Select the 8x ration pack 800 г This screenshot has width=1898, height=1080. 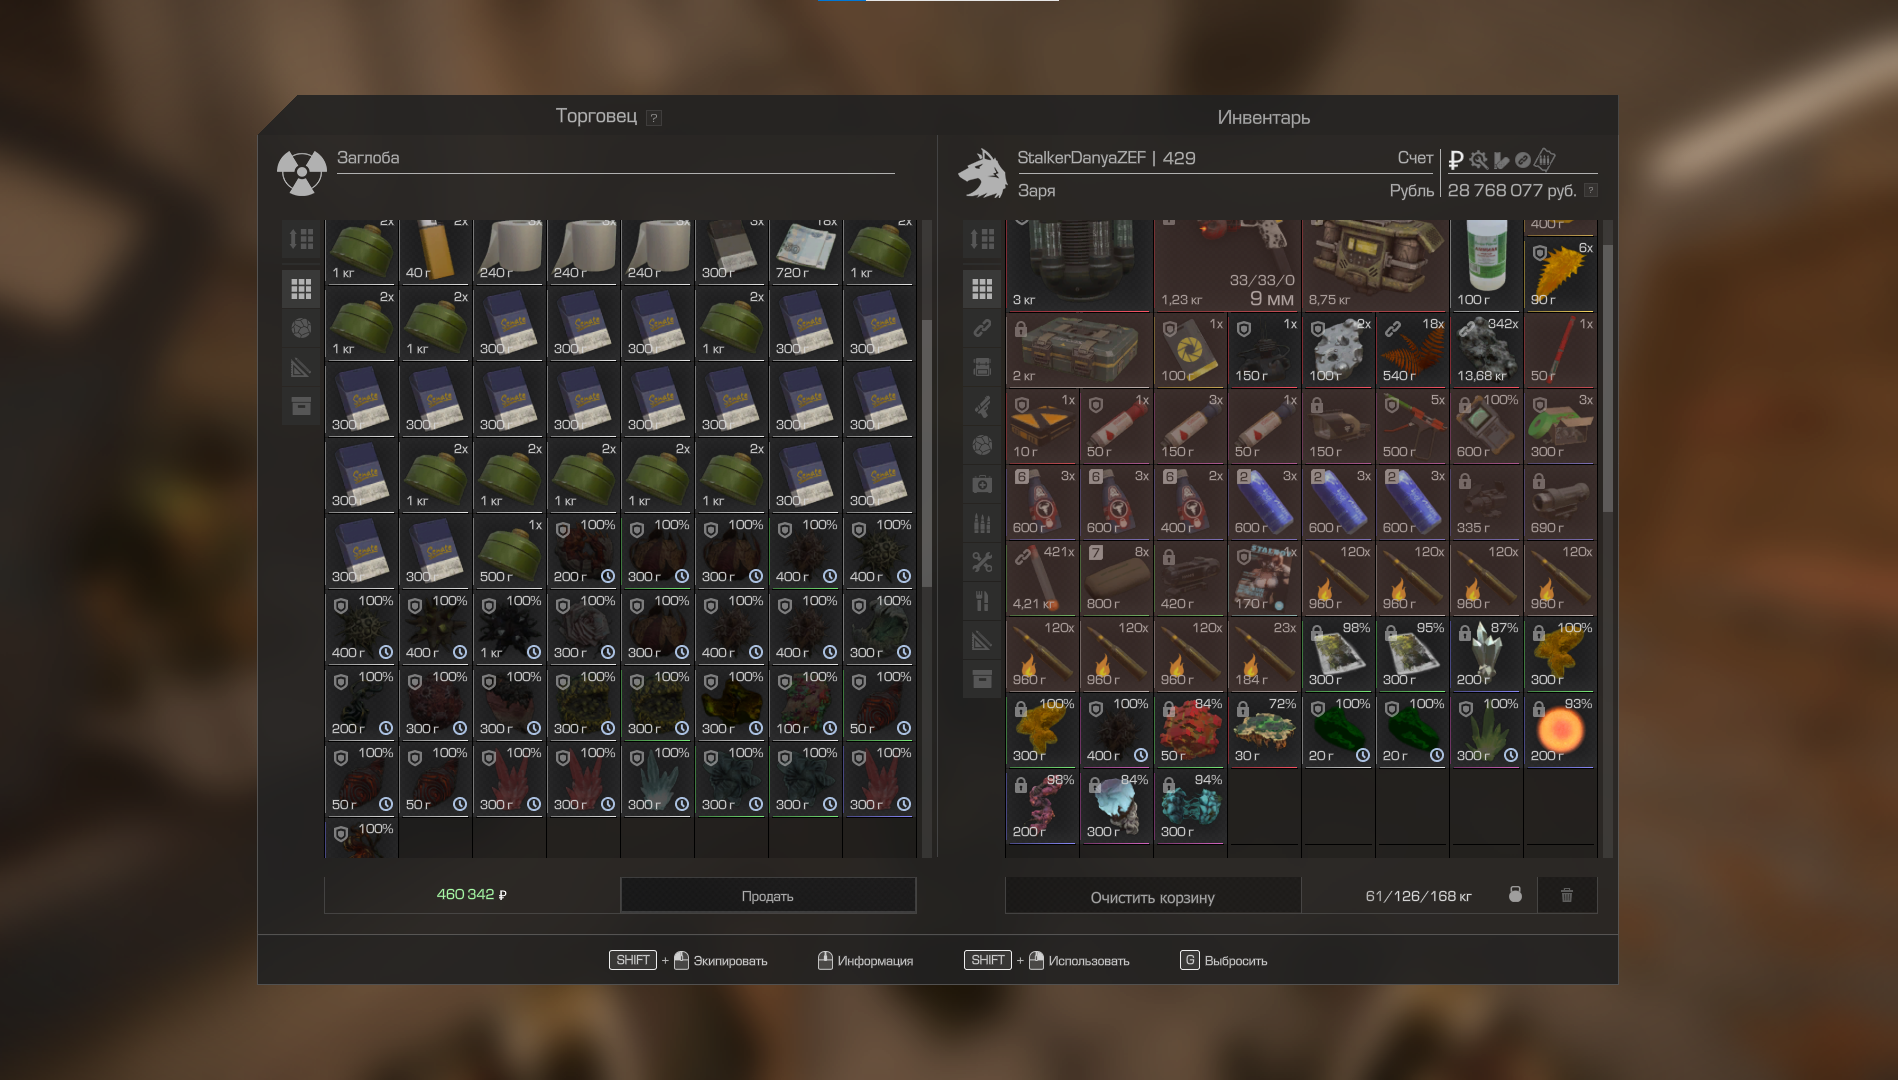(1116, 578)
